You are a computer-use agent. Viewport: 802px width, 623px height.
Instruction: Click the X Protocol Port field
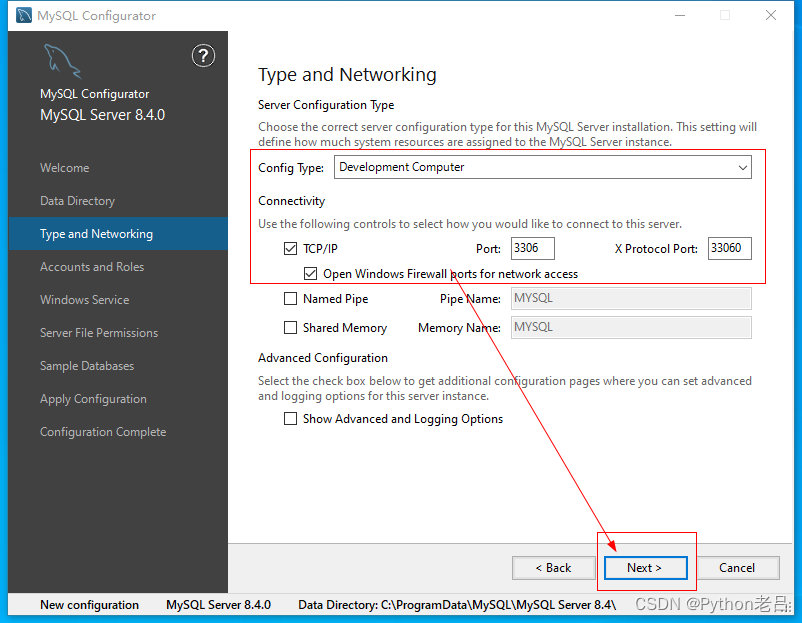pyautogui.click(x=730, y=248)
